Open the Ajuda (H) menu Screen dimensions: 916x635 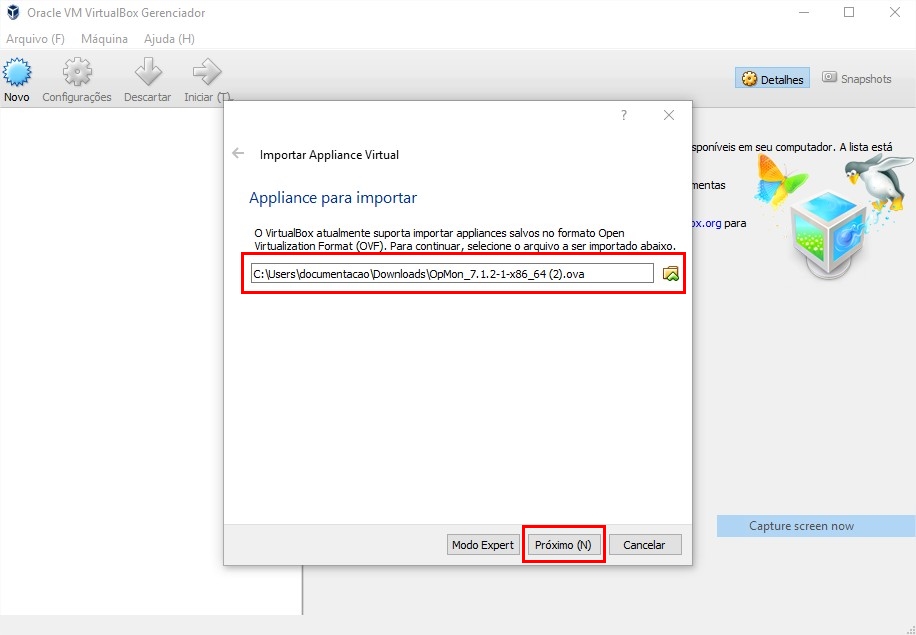click(169, 39)
